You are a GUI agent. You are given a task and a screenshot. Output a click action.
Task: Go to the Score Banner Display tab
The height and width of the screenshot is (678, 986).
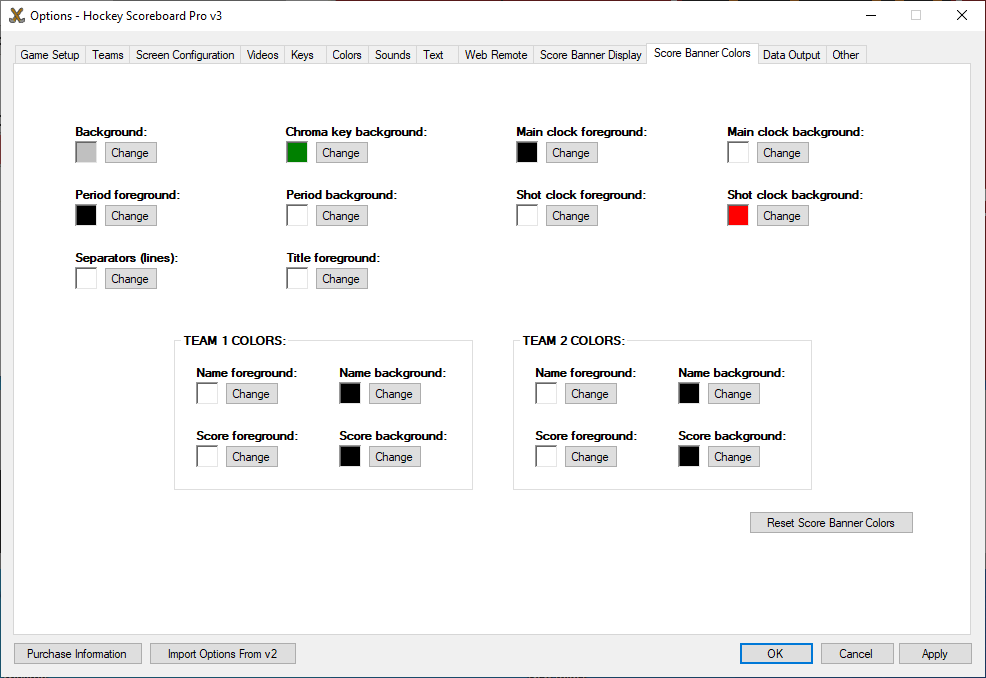point(591,55)
